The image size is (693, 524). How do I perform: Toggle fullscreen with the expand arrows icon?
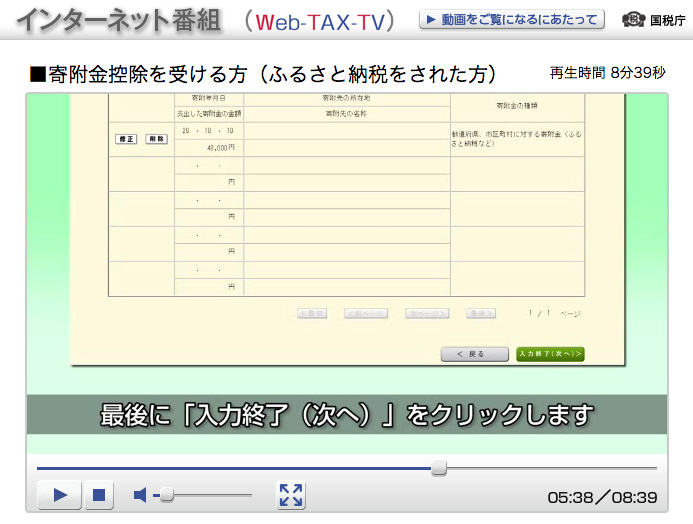(x=291, y=495)
